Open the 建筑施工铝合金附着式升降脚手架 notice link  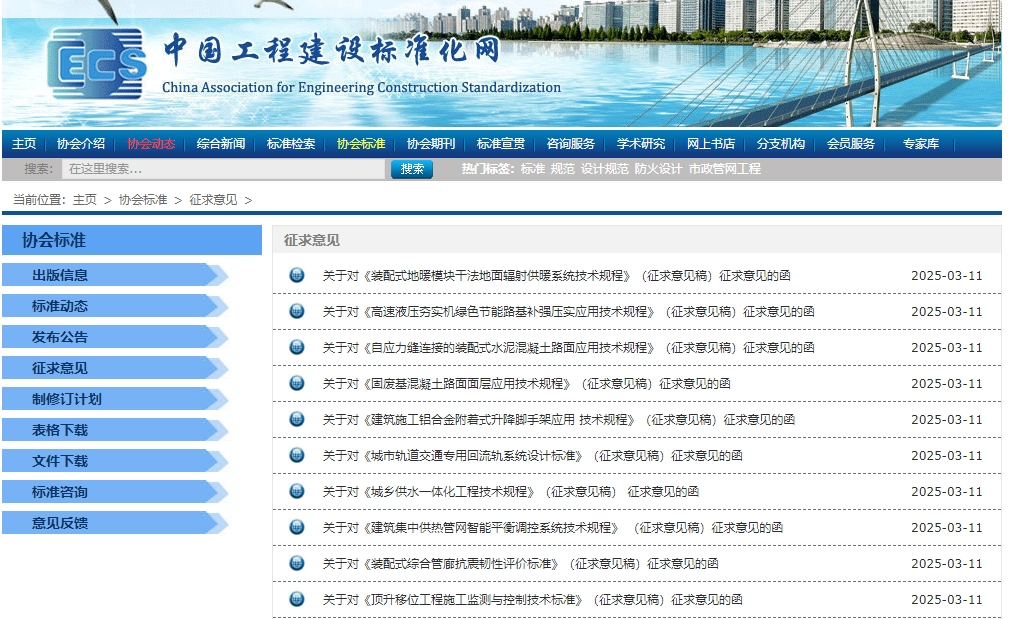(x=558, y=419)
